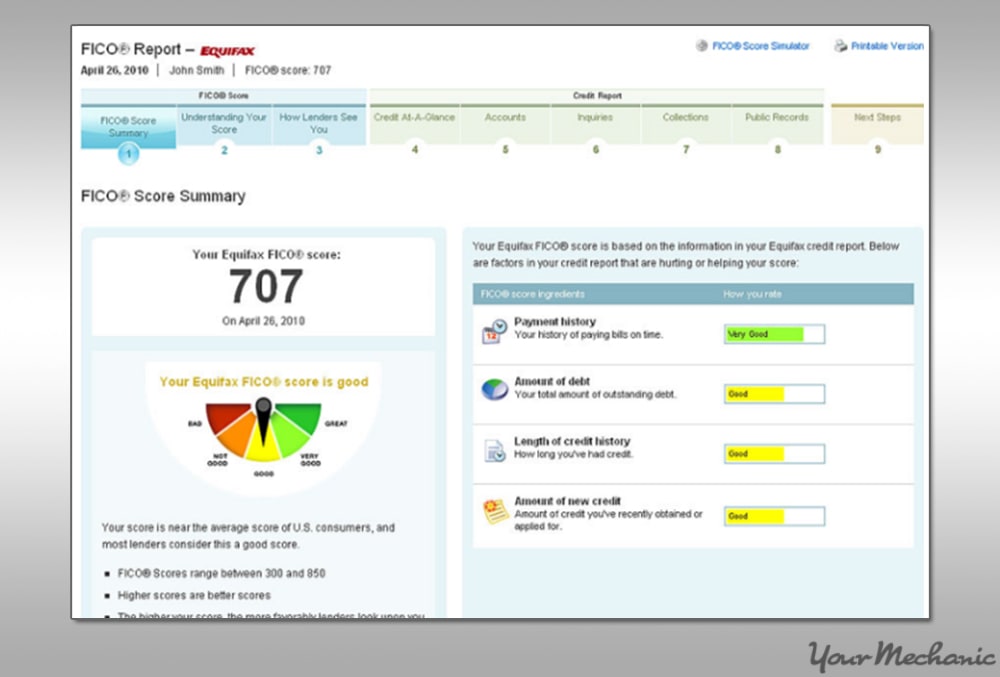
Task: Click step number 7 marker
Action: click(x=686, y=150)
